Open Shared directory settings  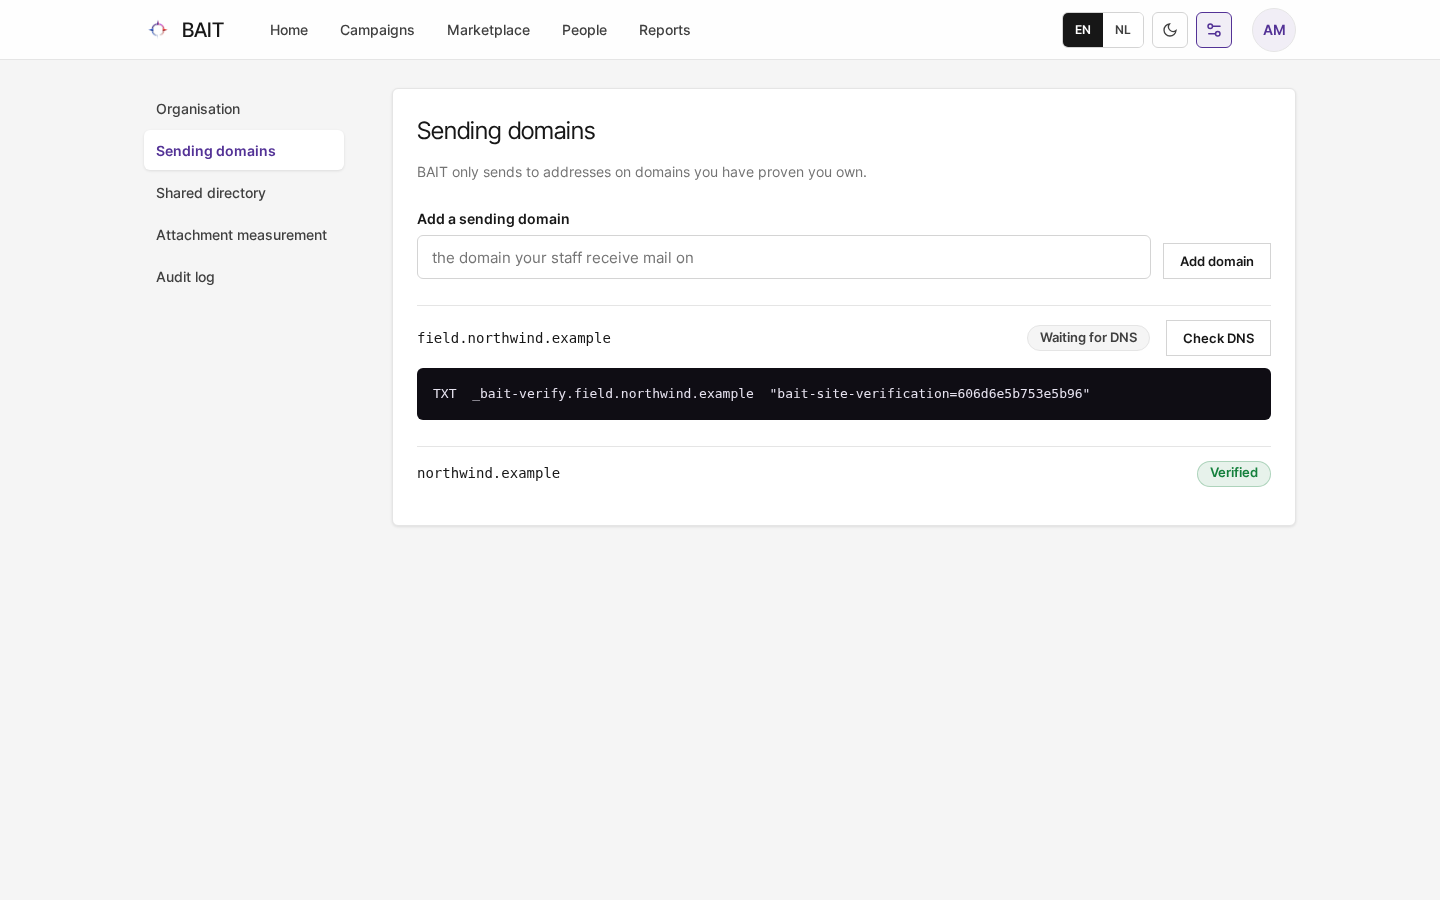(x=244, y=193)
